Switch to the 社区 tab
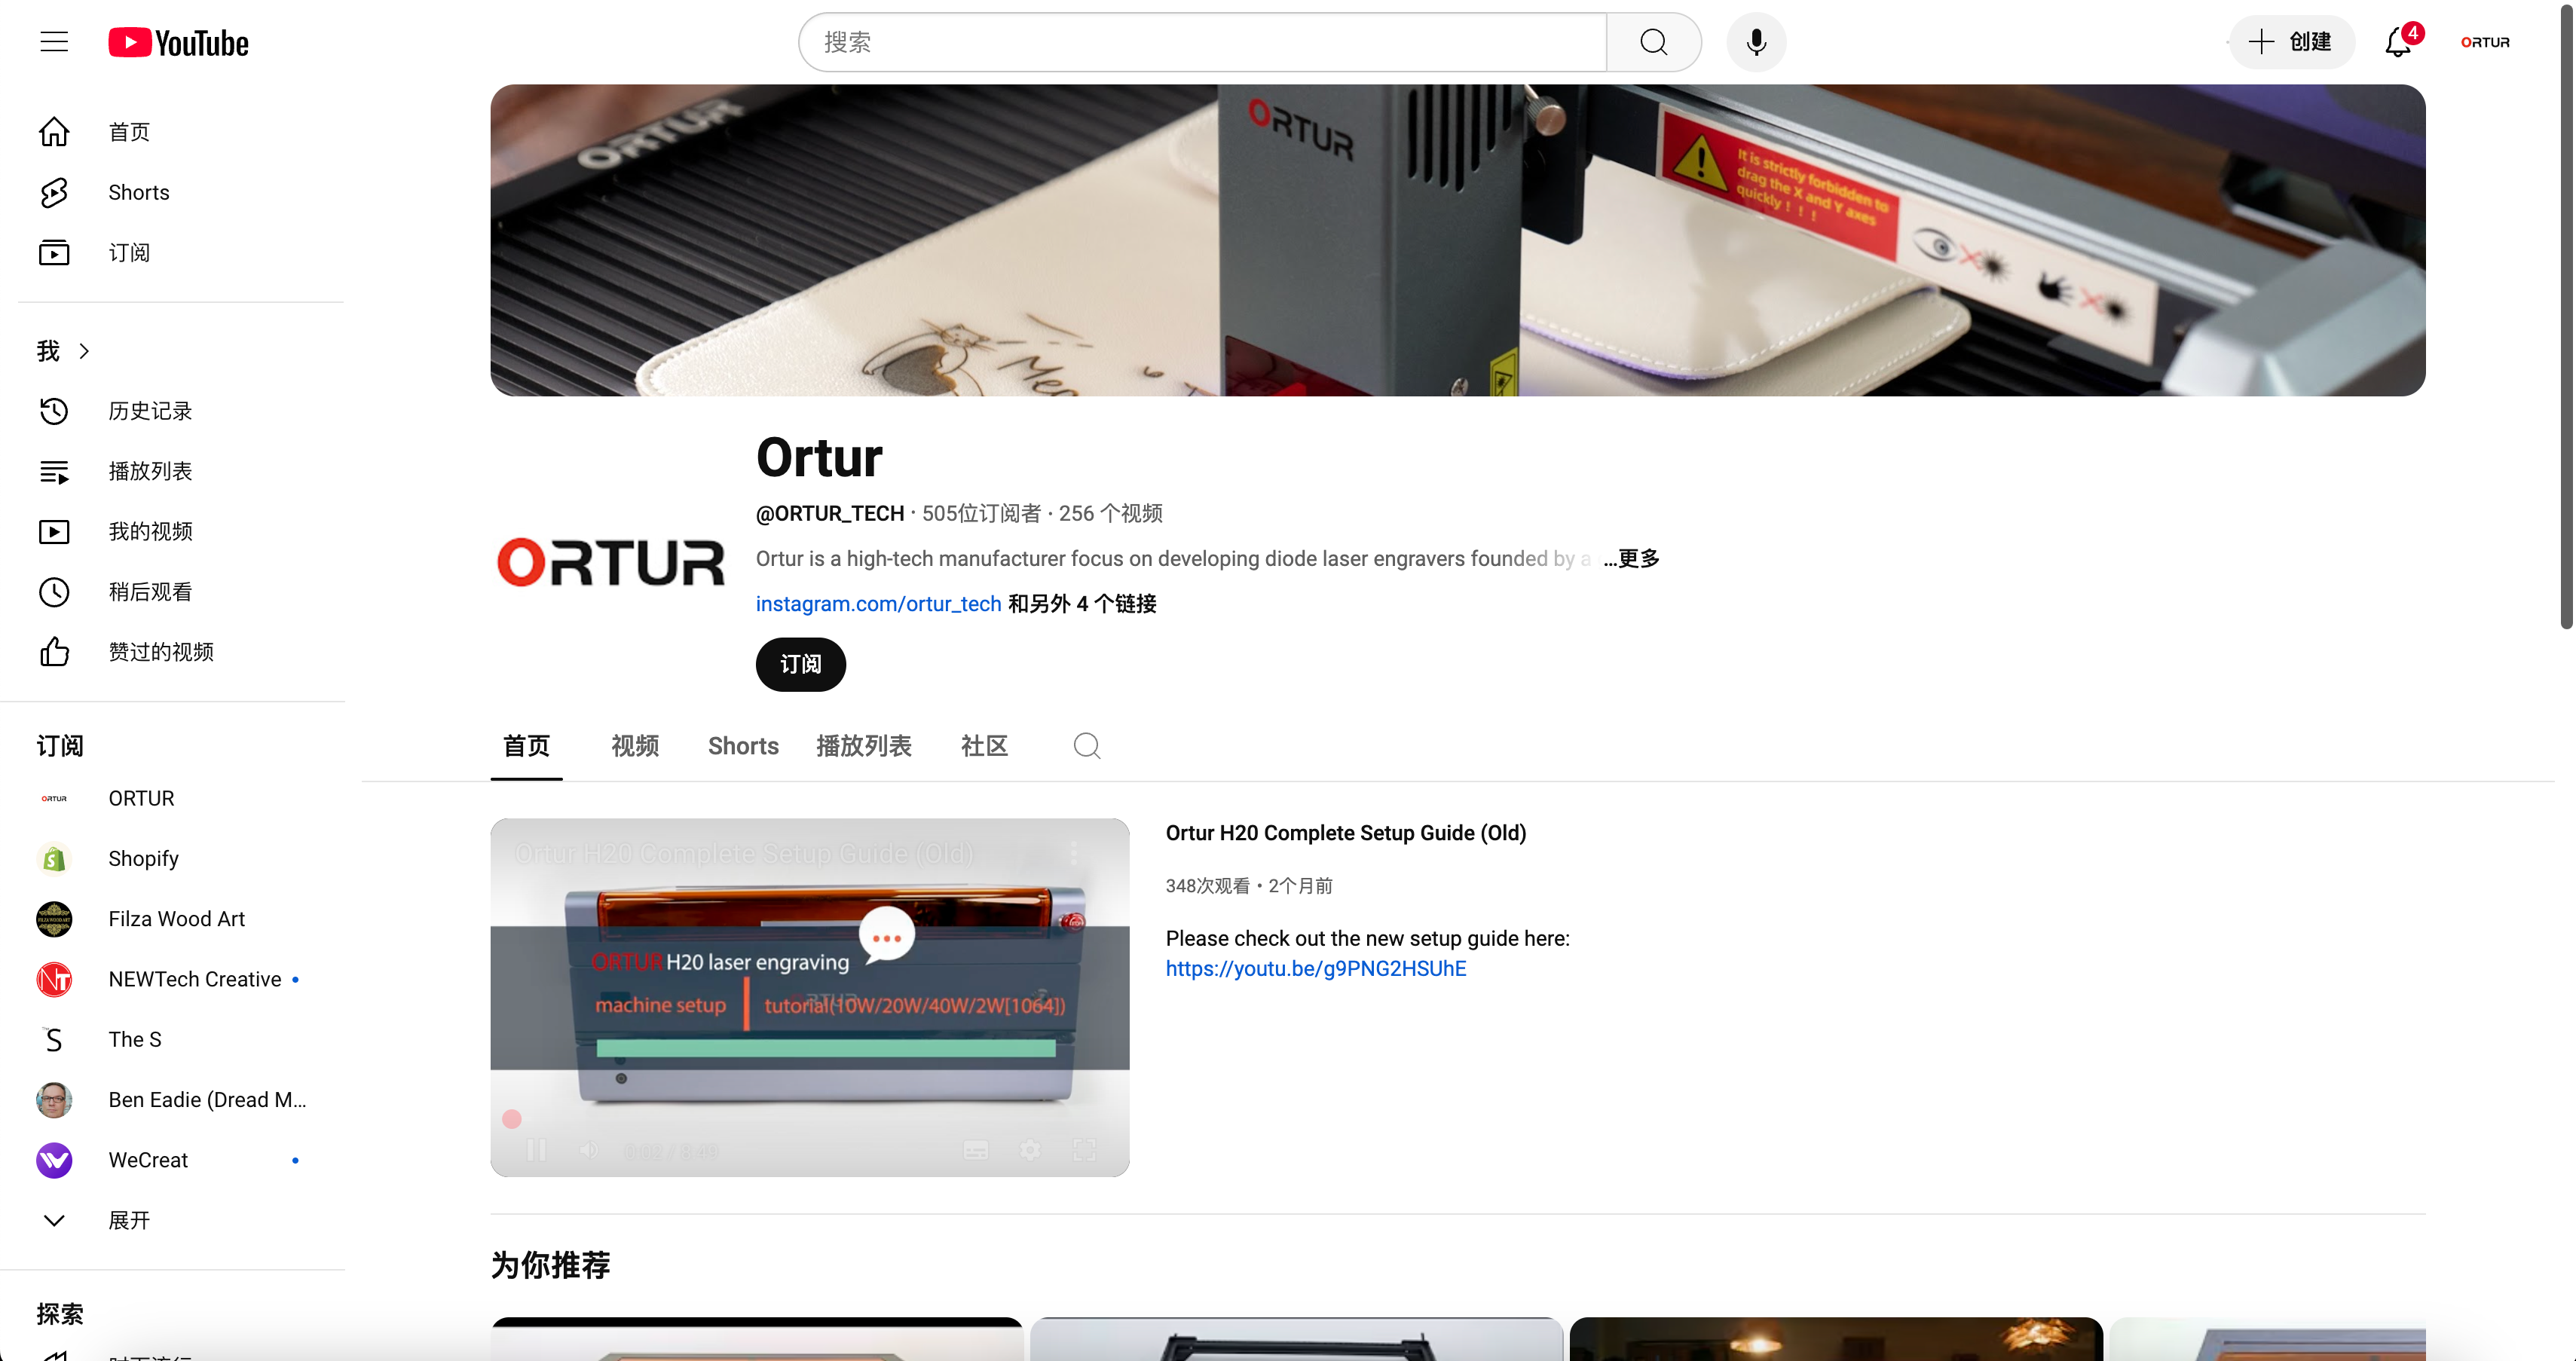Image resolution: width=2576 pixels, height=1361 pixels. 984,746
